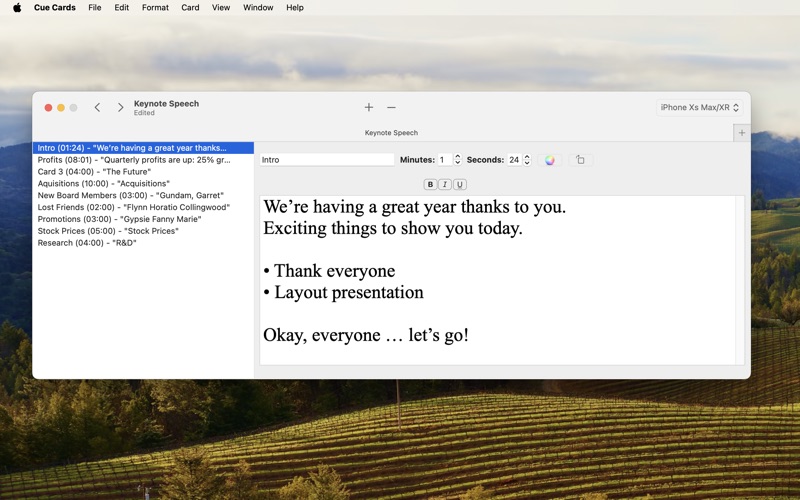Select the Lost Friends (02:00) card
Screen dimensions: 800x500
point(143,207)
